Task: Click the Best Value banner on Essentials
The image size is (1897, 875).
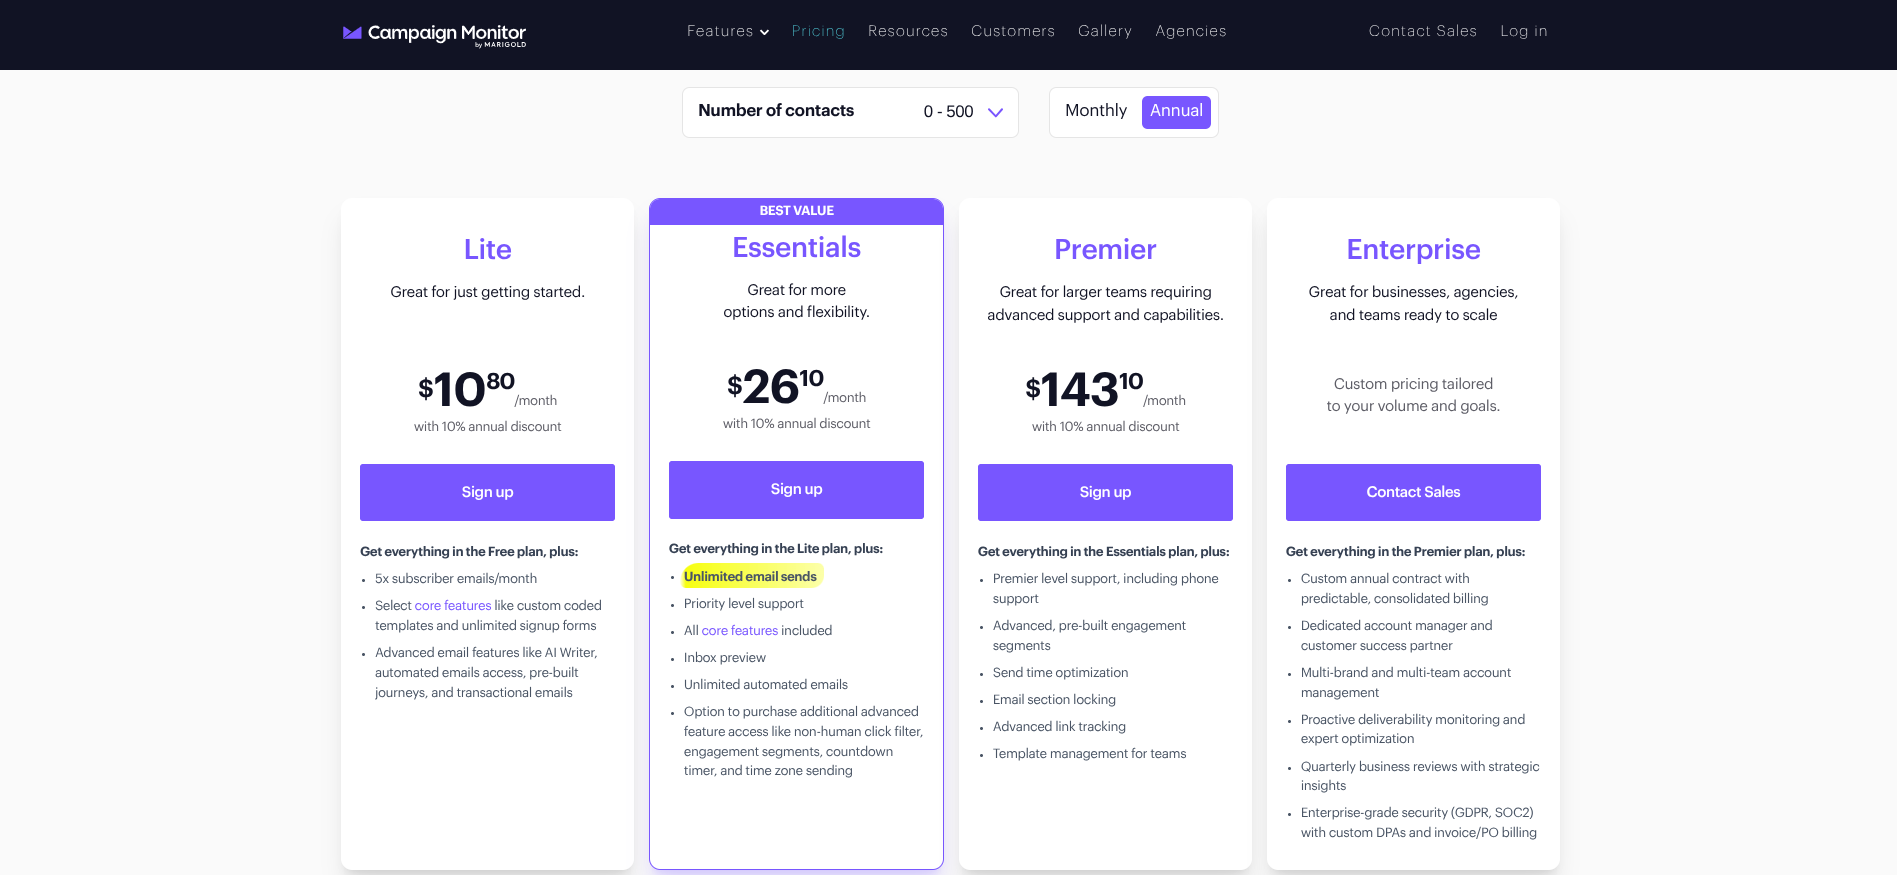Action: [796, 211]
